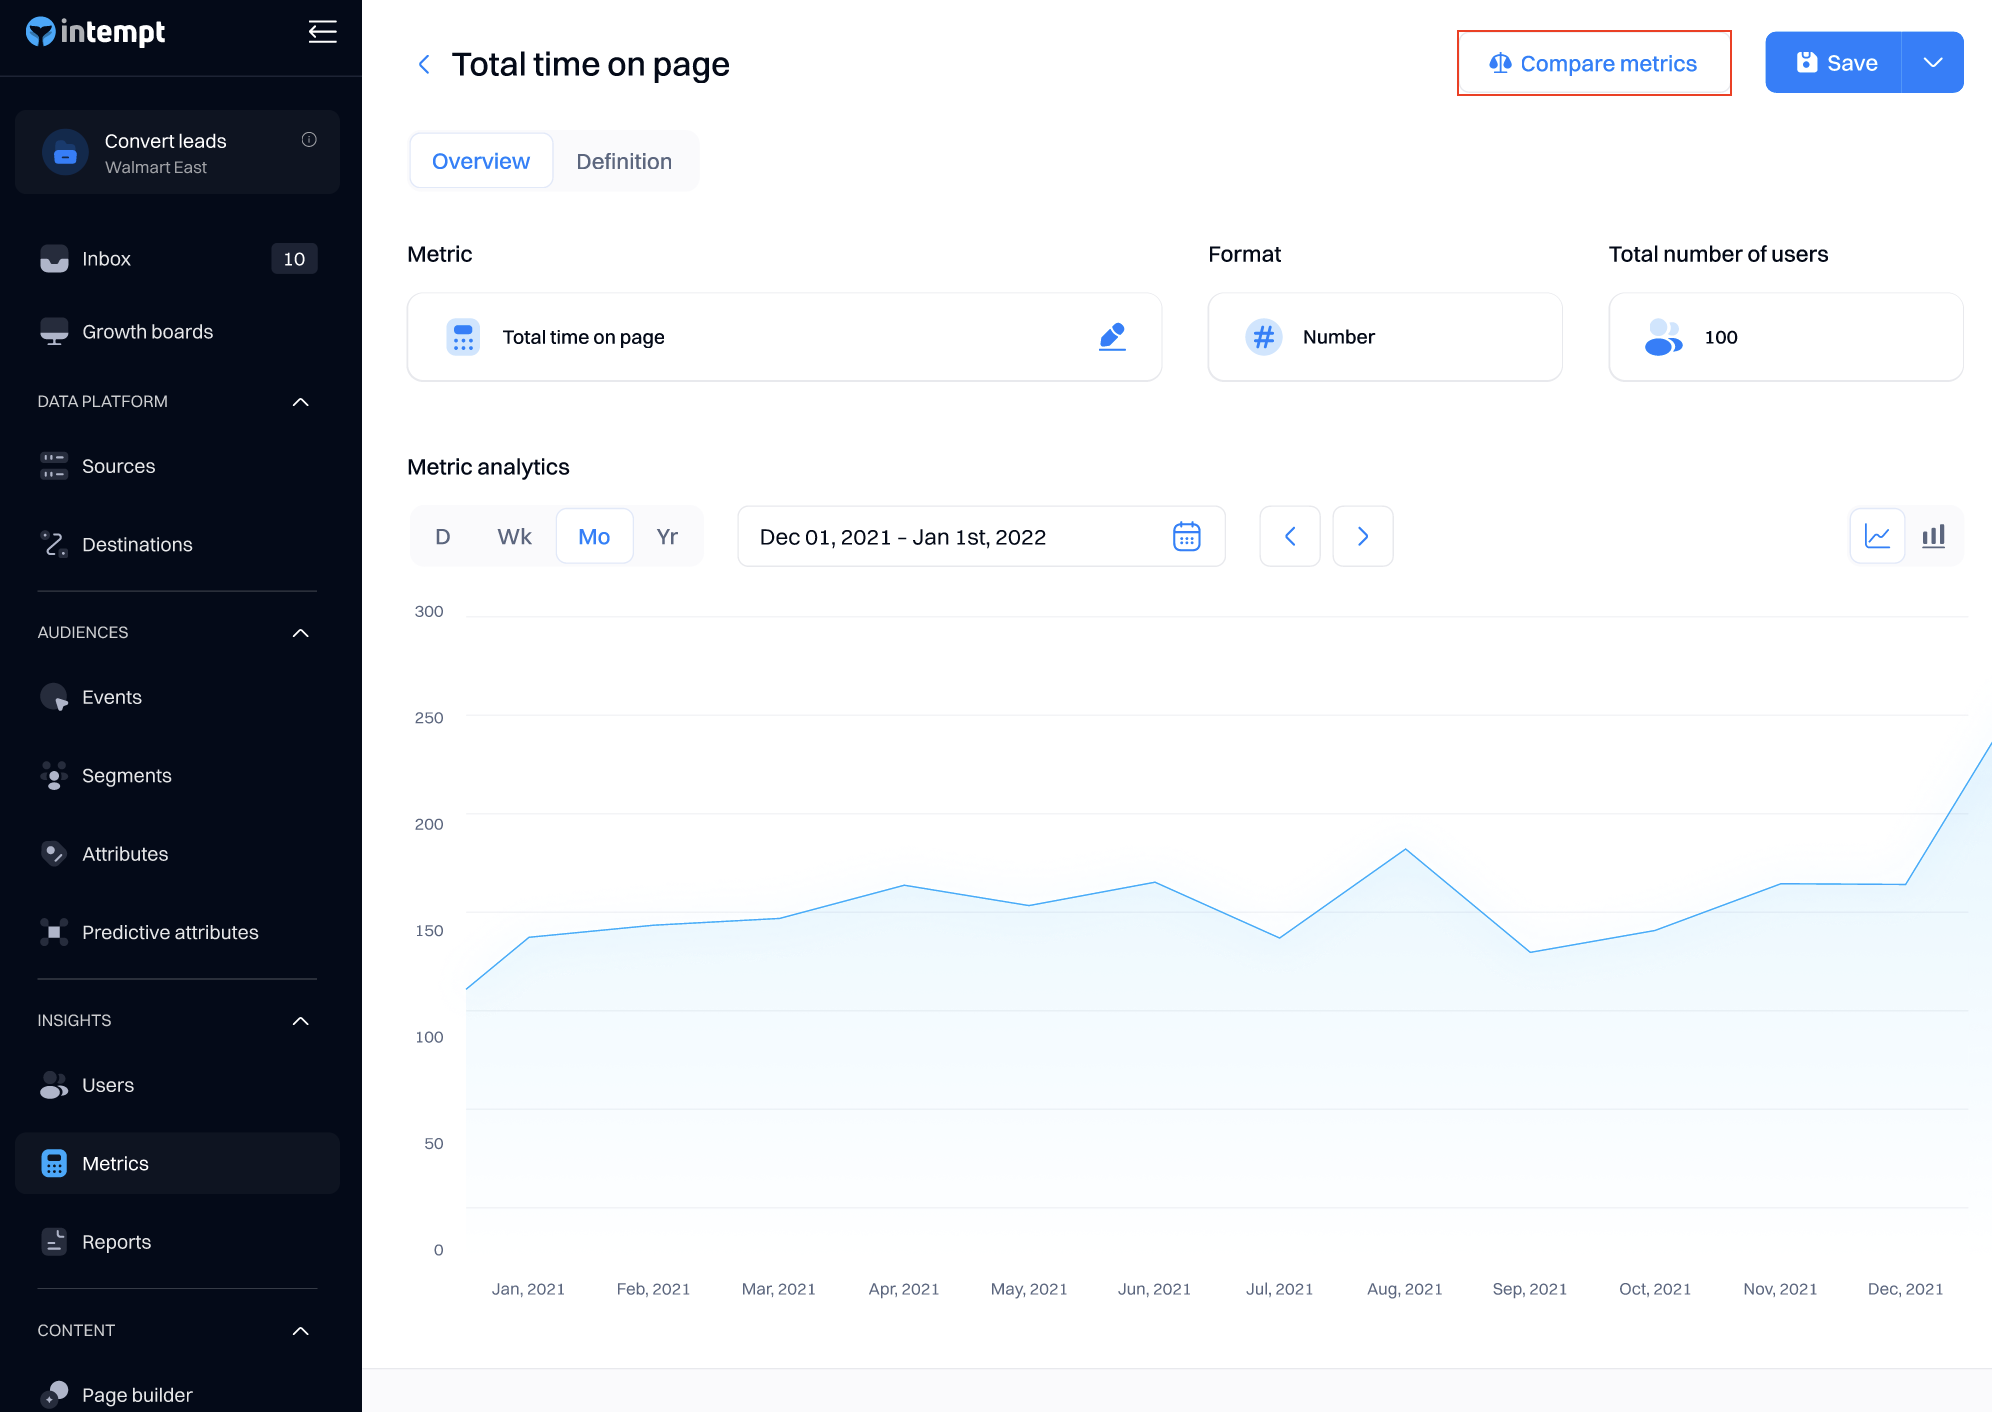Click the Save button

pyautogui.click(x=1835, y=63)
